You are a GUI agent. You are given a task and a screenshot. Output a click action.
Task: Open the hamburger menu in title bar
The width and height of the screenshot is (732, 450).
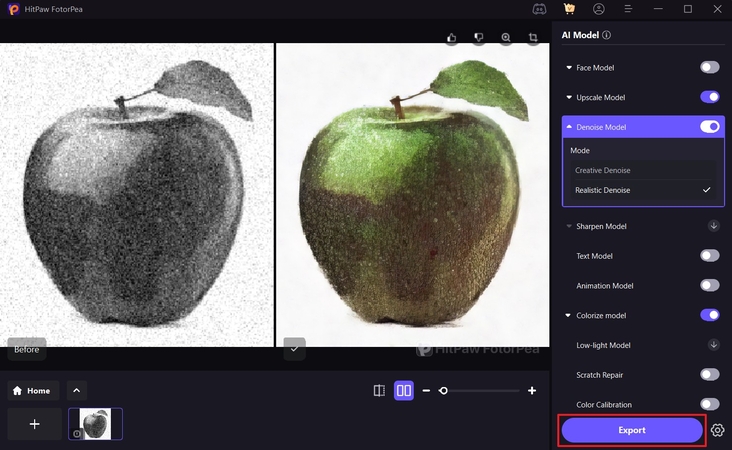coord(628,9)
